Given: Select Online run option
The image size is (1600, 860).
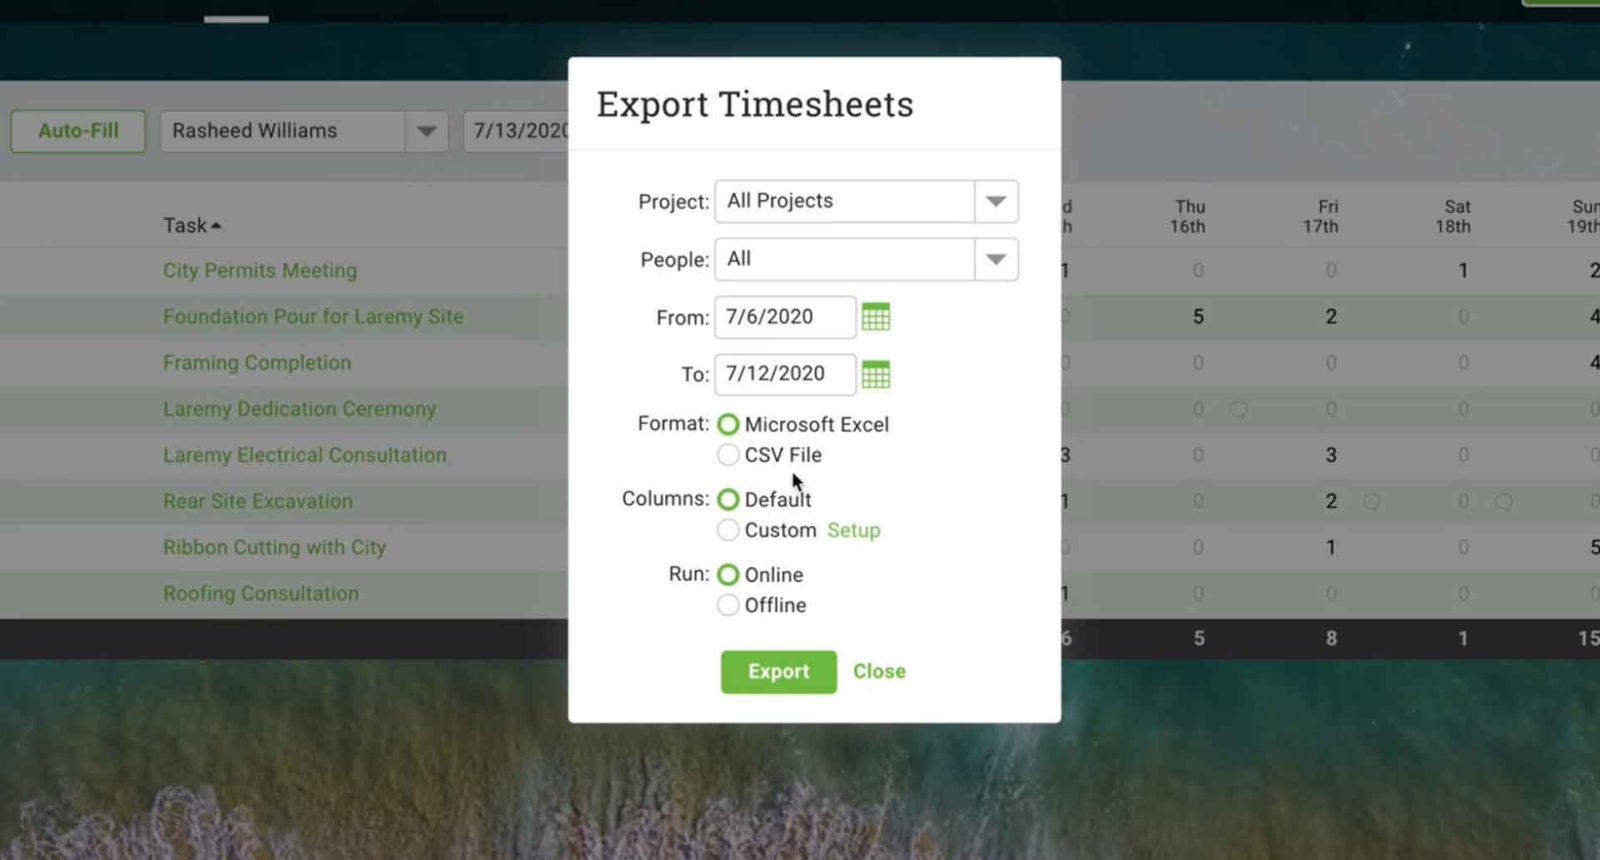Looking at the screenshot, I should [x=728, y=575].
